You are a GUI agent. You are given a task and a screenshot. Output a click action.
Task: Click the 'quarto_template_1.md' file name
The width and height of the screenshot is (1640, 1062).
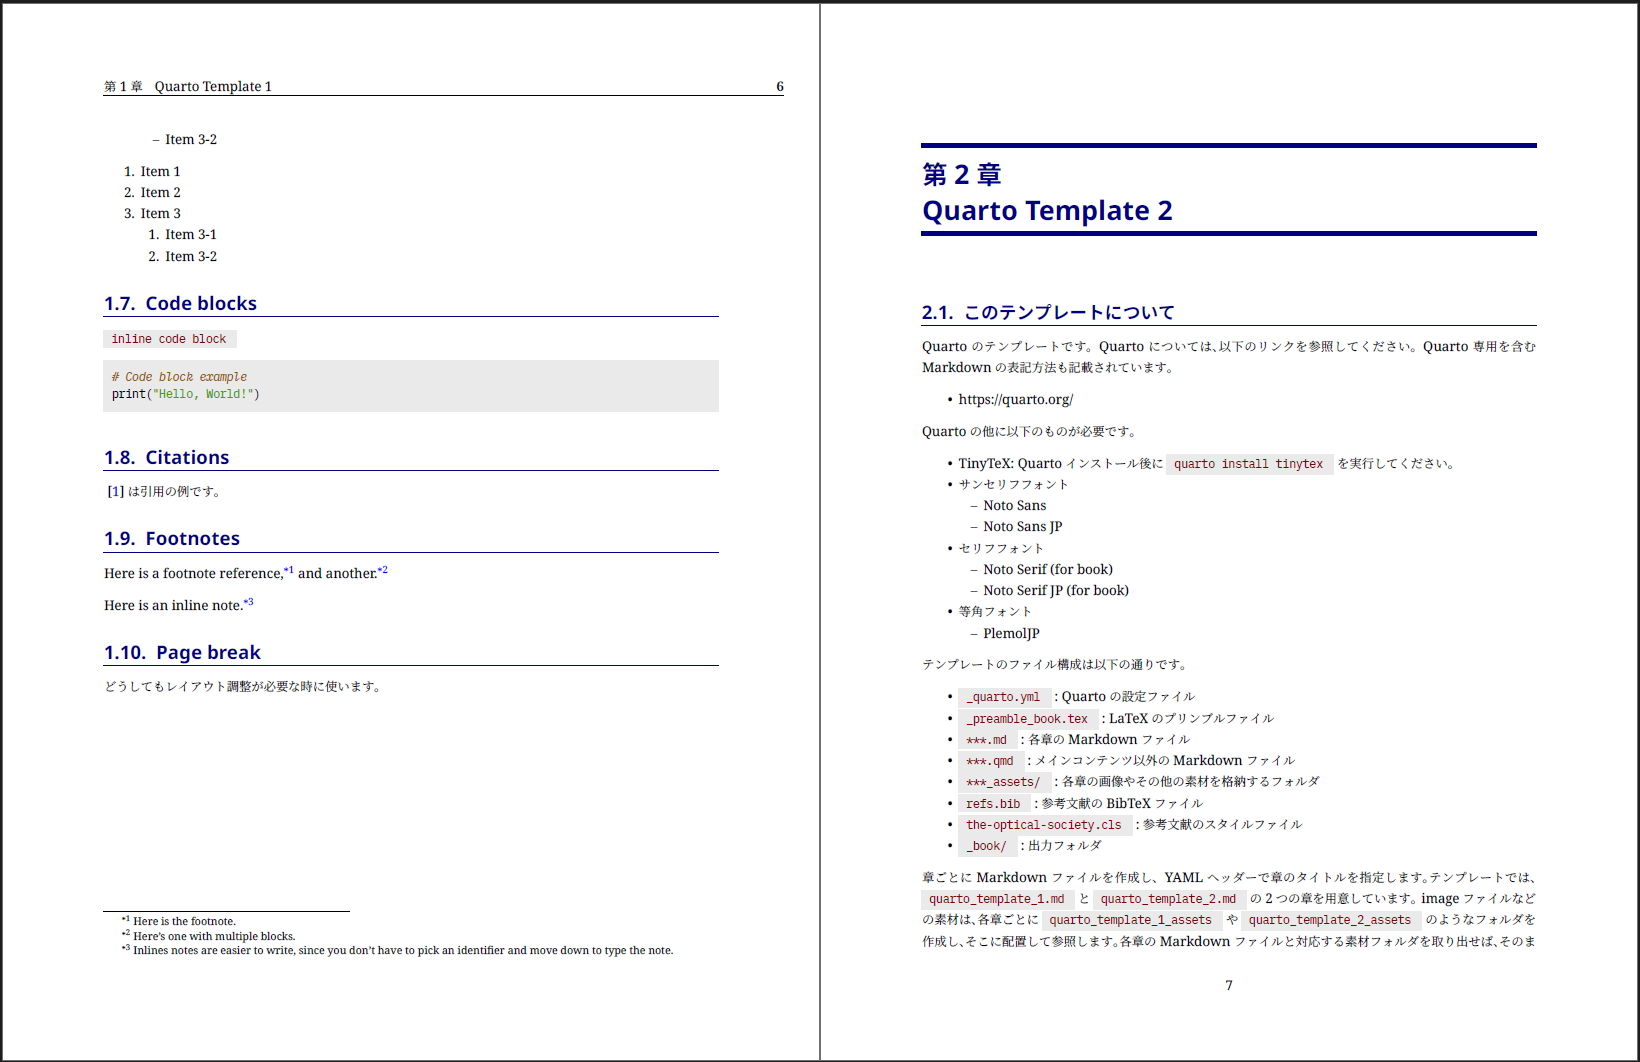click(997, 899)
